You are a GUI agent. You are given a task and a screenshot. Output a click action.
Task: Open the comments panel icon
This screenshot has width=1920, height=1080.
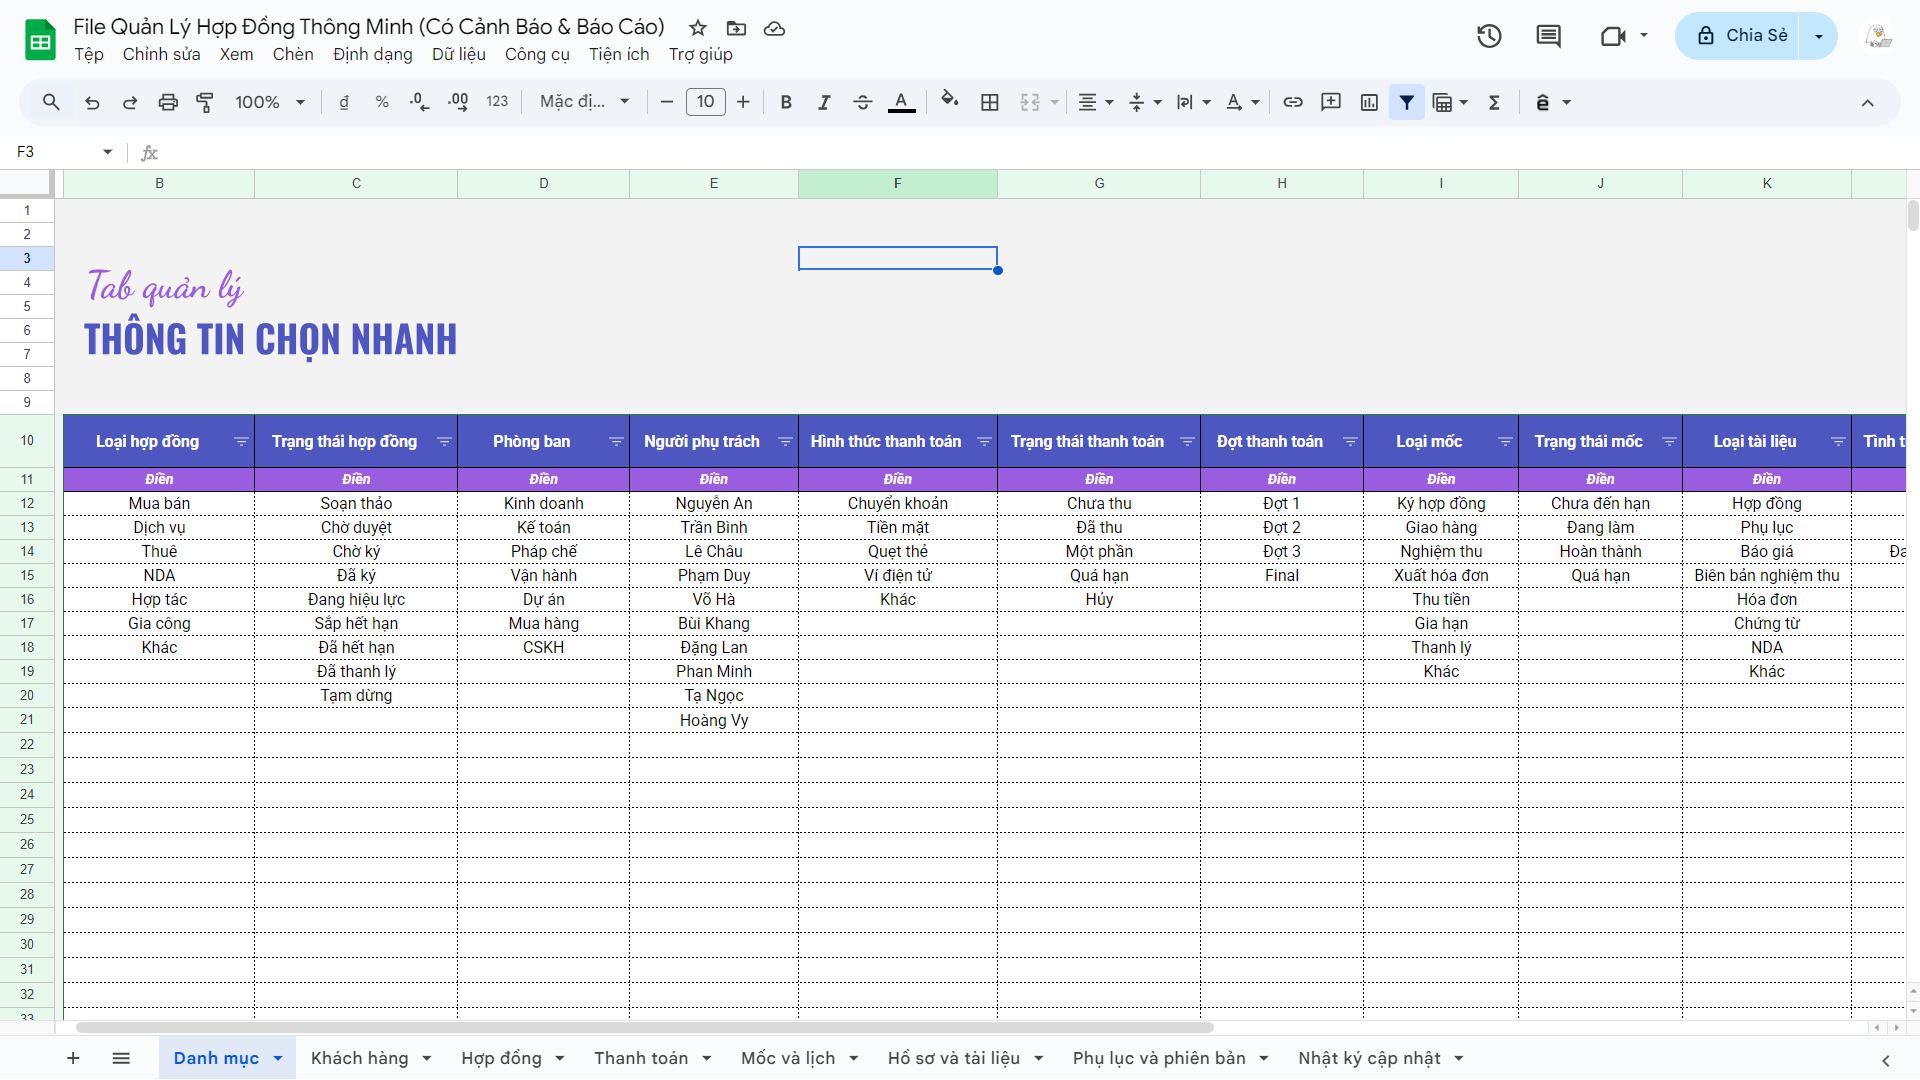point(1548,36)
